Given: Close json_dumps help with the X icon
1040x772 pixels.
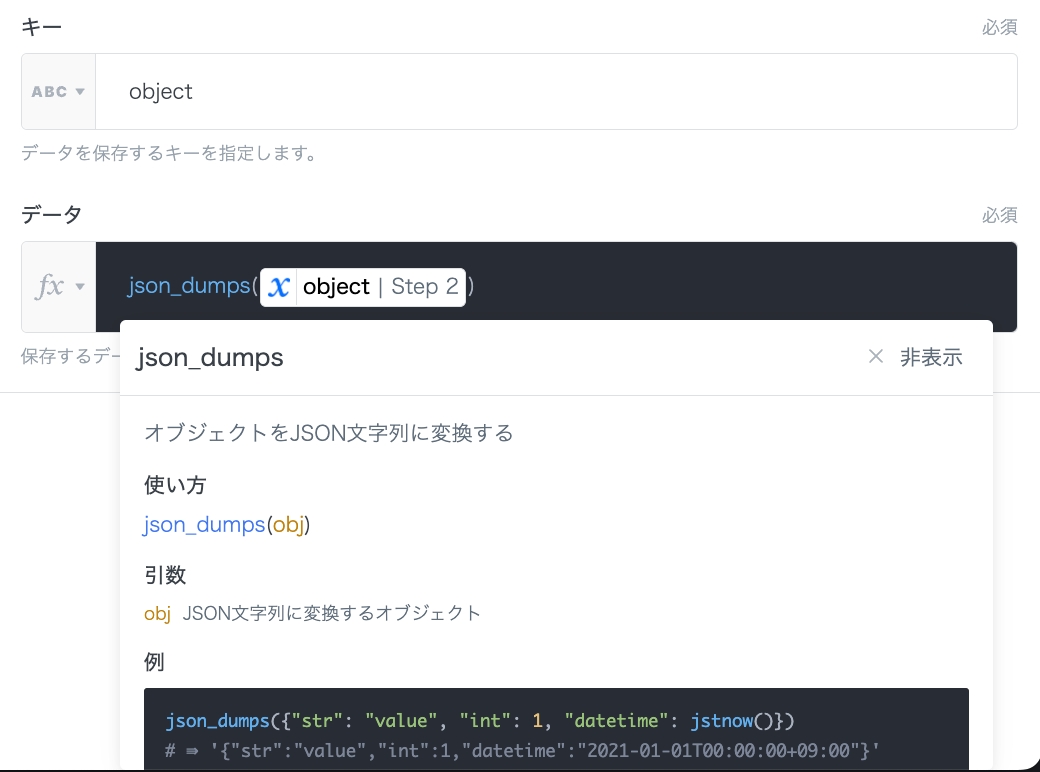Looking at the screenshot, I should point(876,357).
